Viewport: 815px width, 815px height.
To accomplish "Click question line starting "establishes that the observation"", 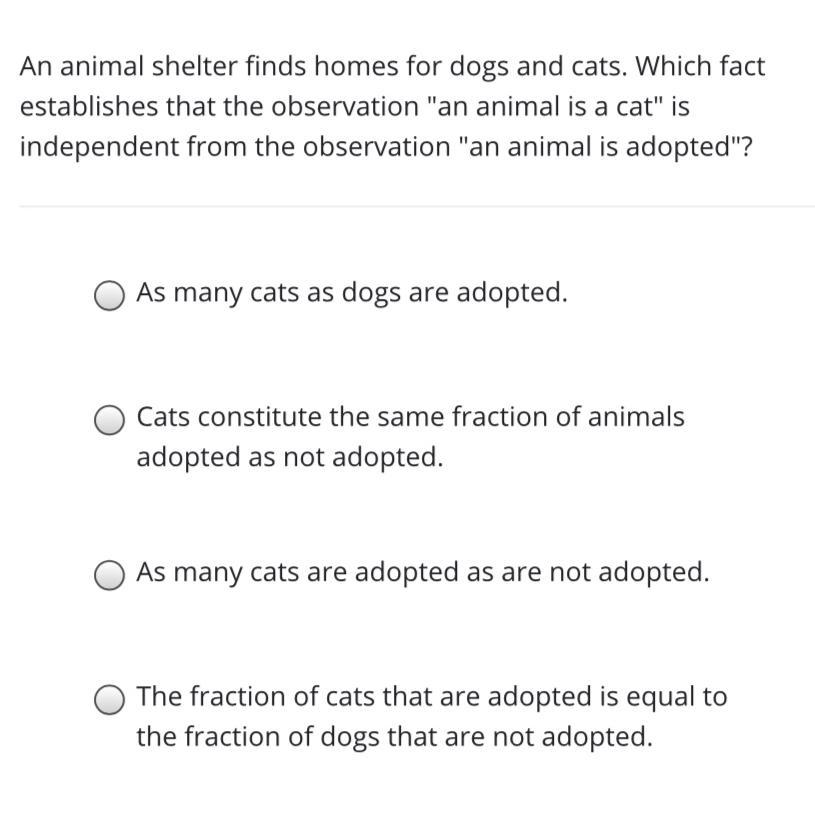I will pos(354,107).
